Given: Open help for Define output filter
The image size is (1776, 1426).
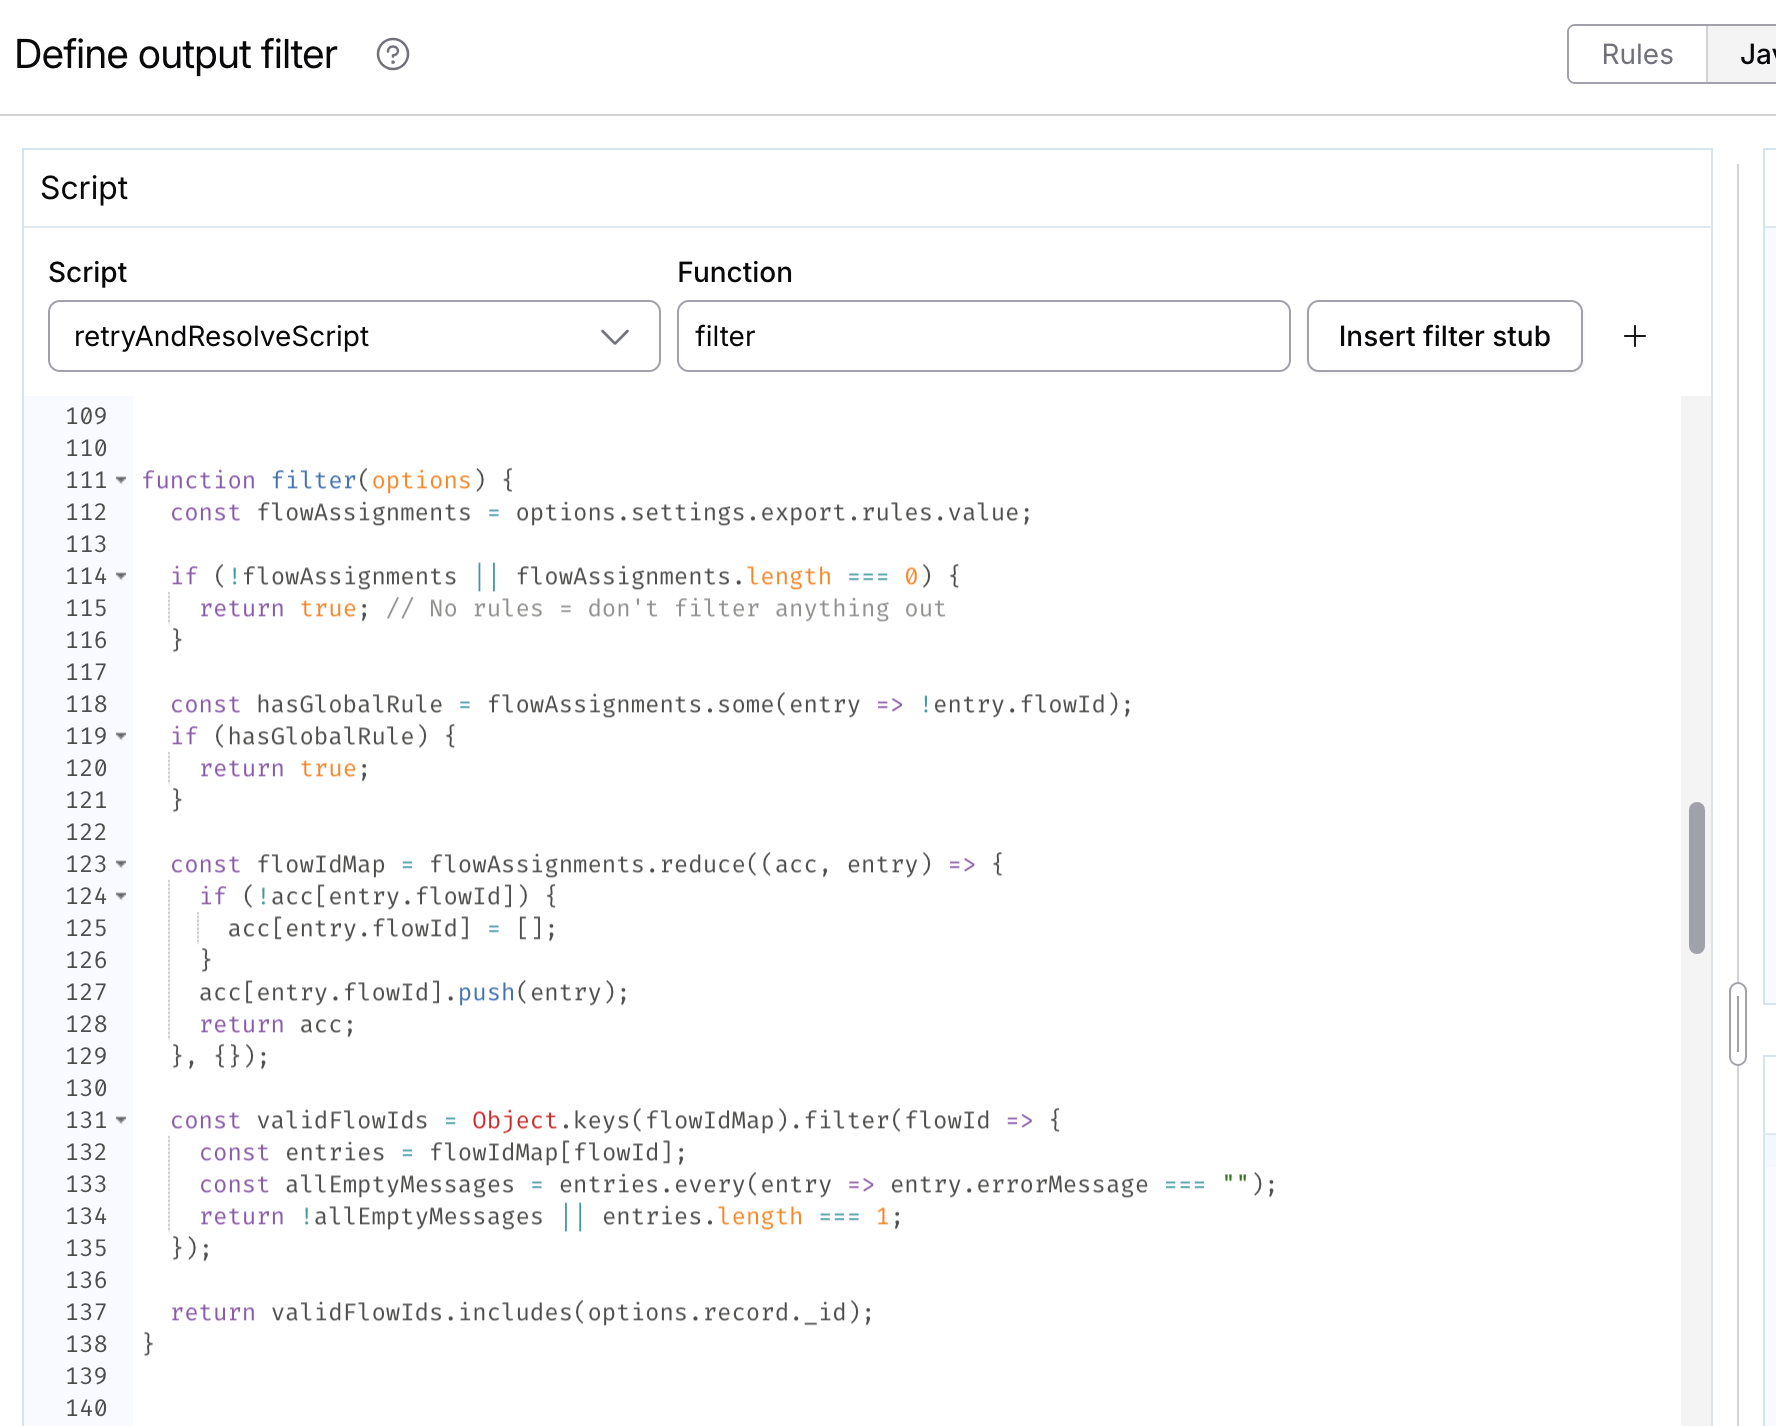Looking at the screenshot, I should [x=393, y=55].
